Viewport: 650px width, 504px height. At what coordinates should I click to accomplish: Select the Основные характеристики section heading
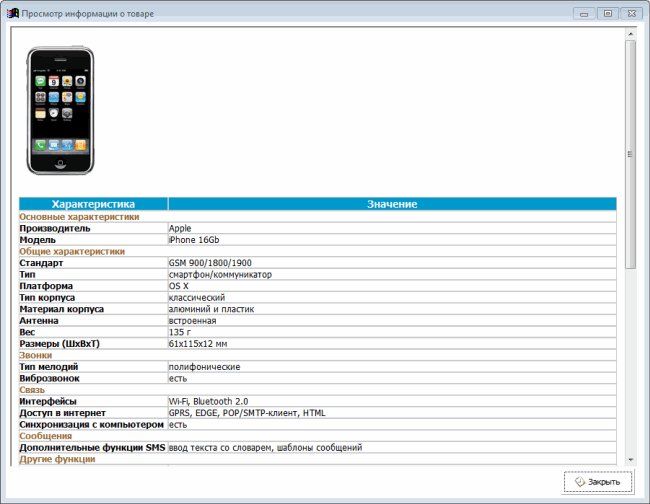tap(79, 217)
